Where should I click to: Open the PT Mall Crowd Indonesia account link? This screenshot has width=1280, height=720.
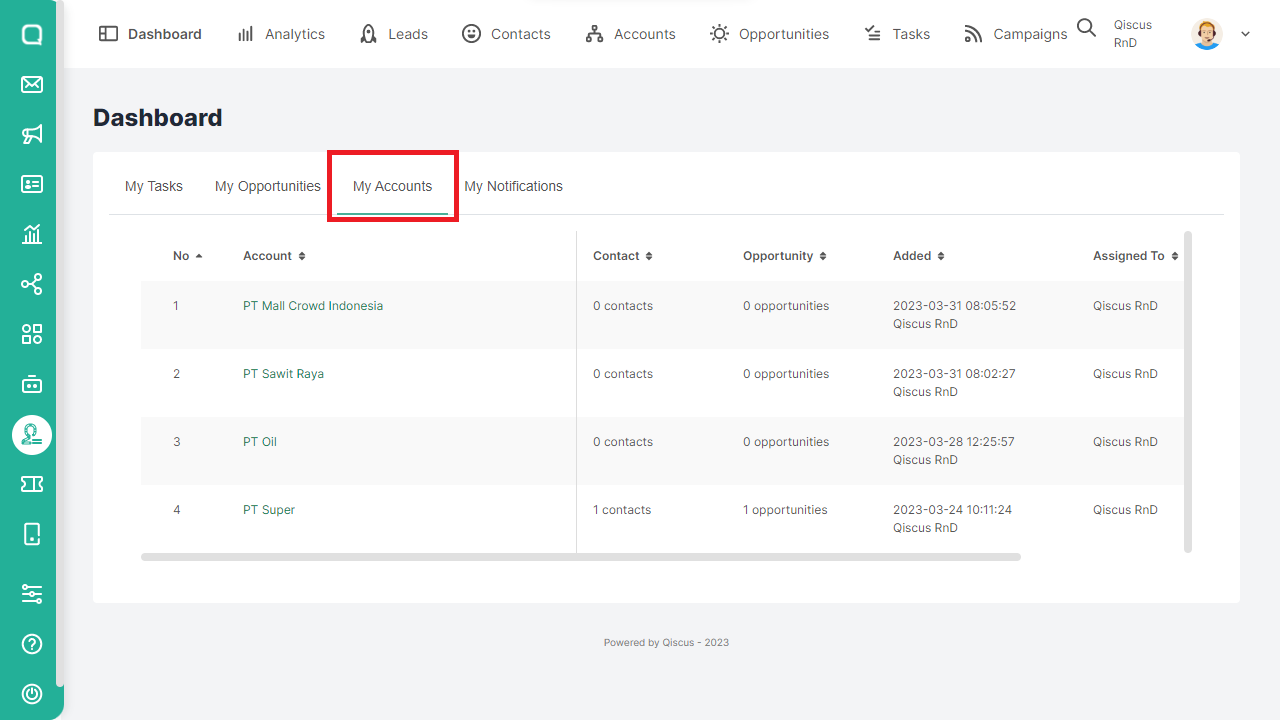[312, 306]
